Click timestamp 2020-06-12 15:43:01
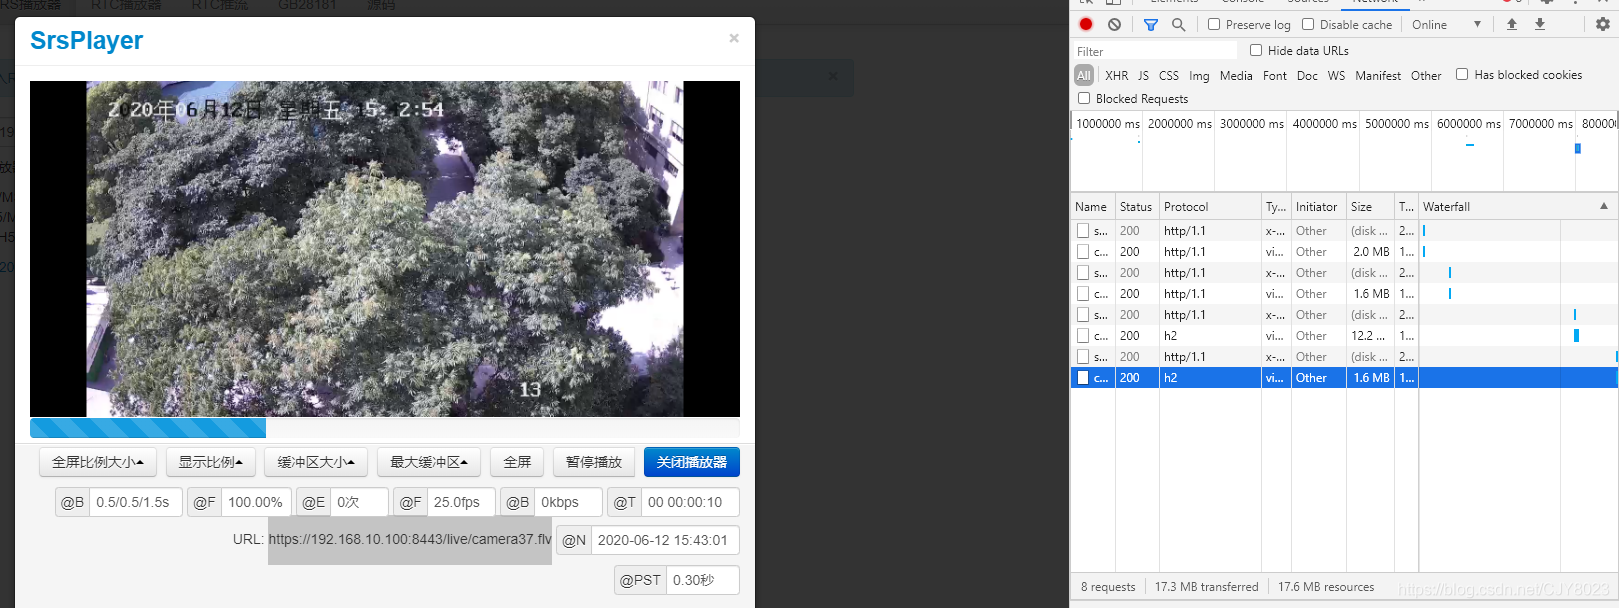This screenshot has height=608, width=1619. [665, 540]
